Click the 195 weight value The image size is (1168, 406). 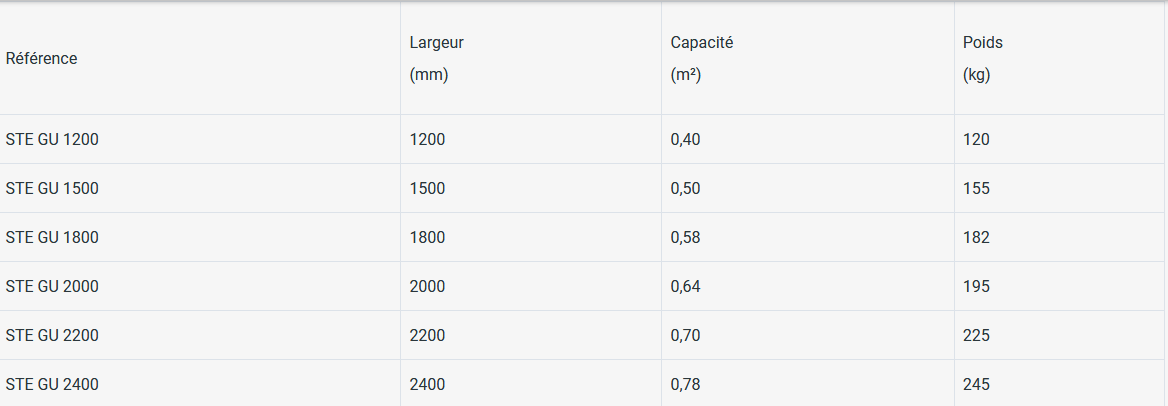click(x=976, y=287)
